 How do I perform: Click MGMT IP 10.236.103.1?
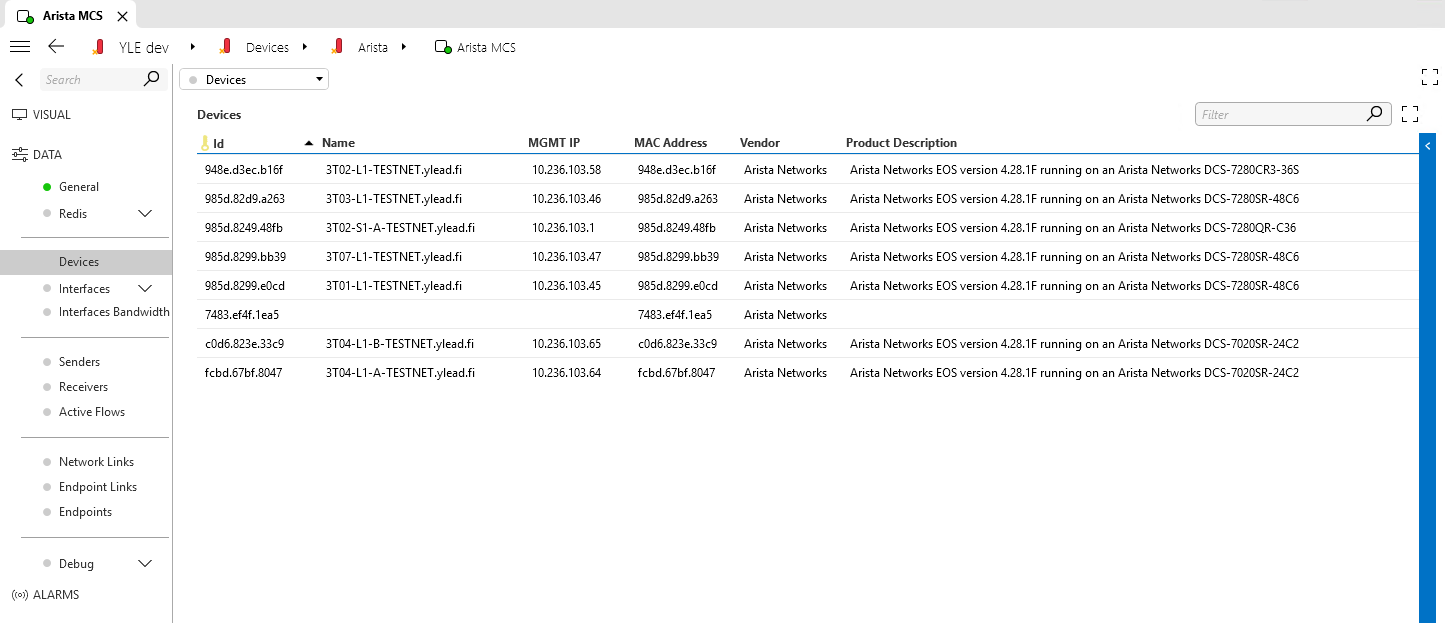click(x=563, y=228)
